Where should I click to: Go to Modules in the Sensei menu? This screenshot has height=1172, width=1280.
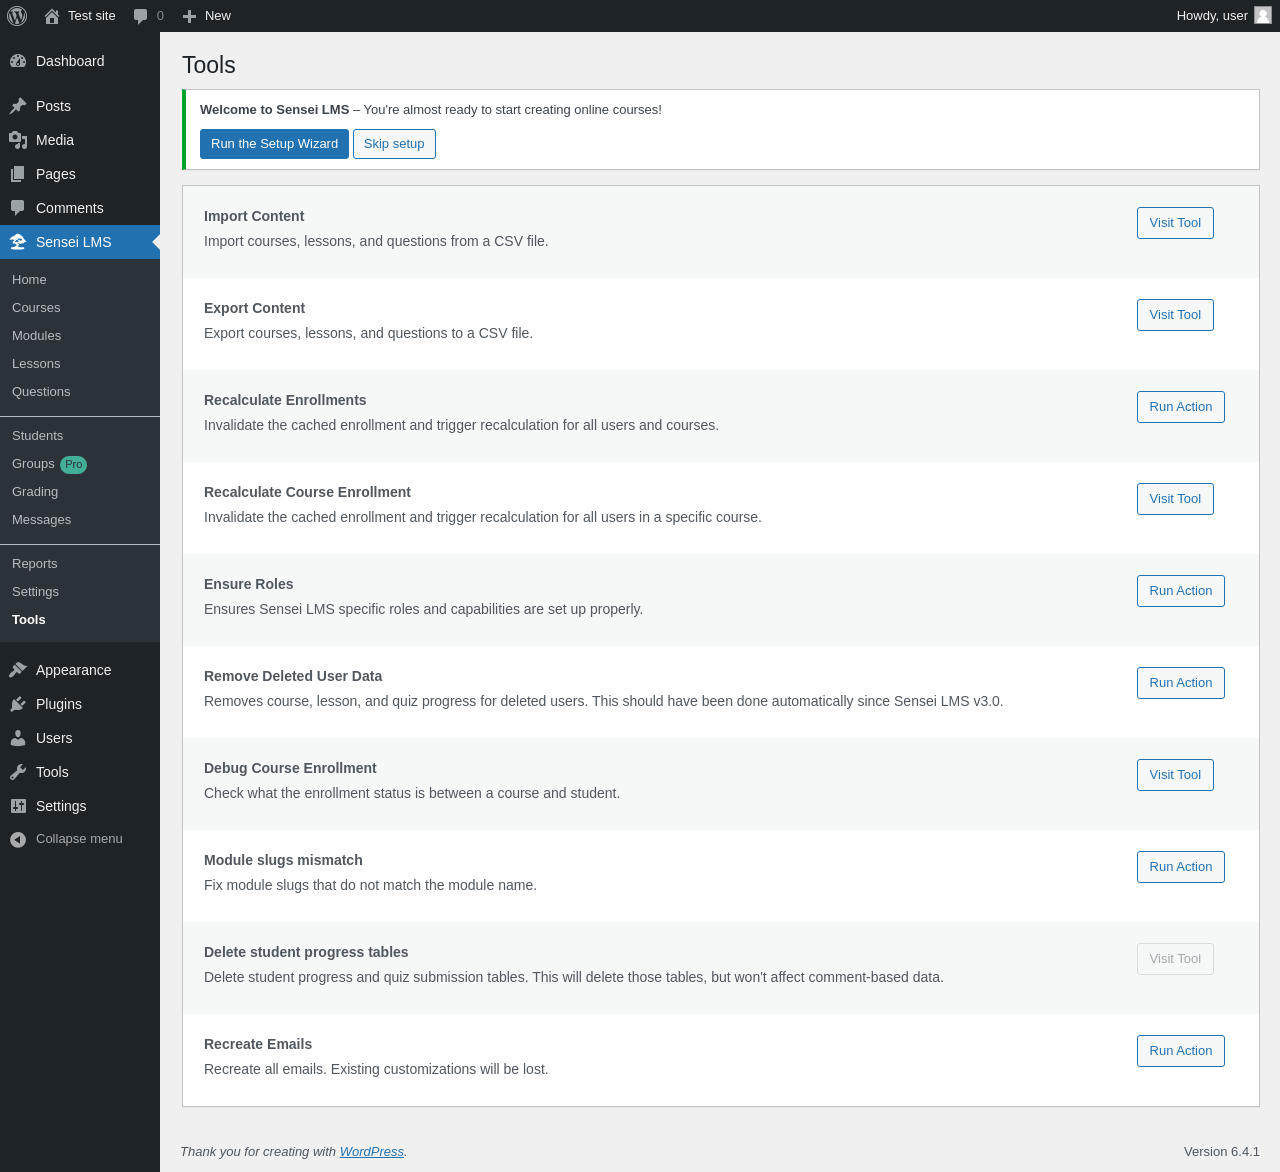pos(80,336)
